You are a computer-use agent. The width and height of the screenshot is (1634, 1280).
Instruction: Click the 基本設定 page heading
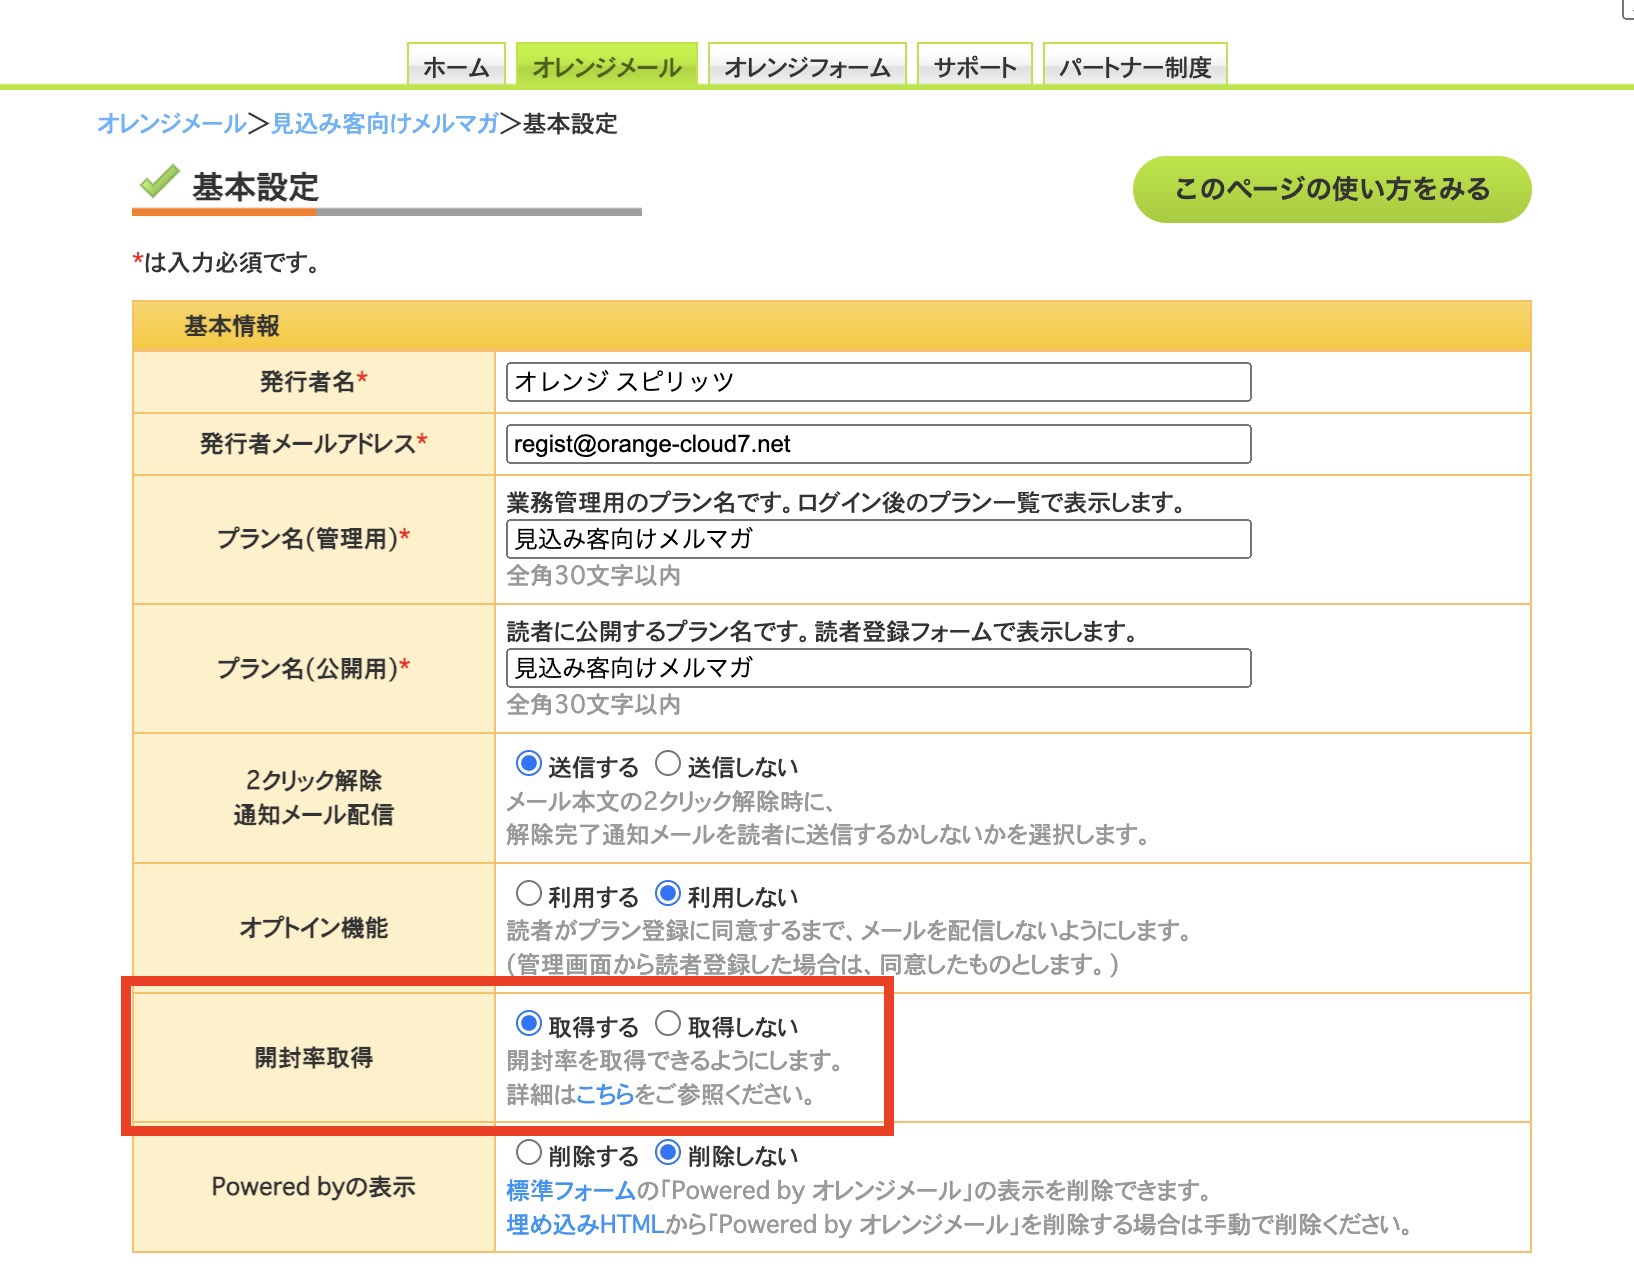[255, 187]
